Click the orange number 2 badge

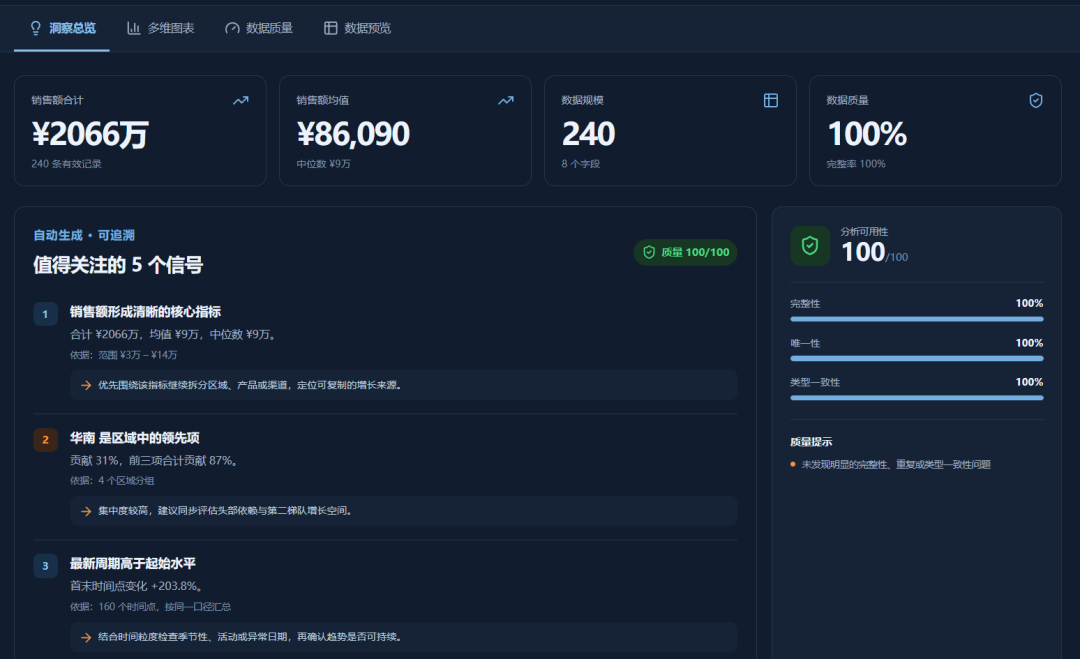[x=45, y=439]
